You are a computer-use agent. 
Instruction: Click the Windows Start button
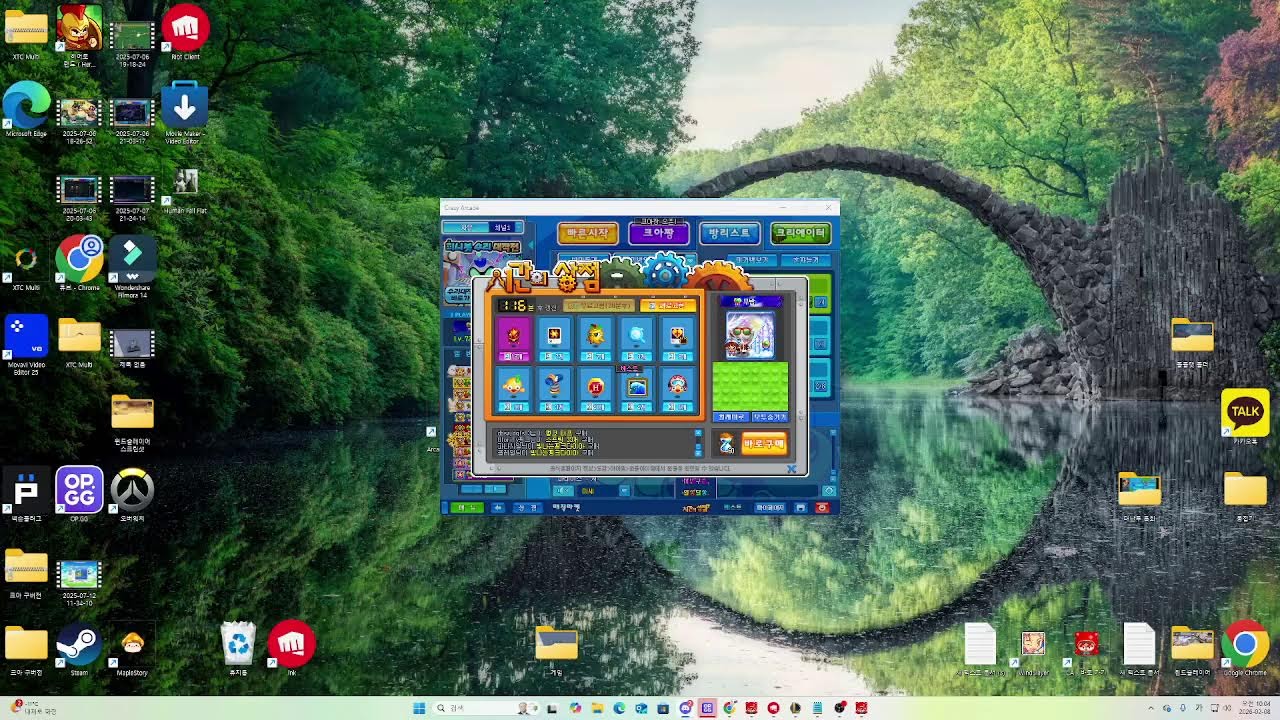pos(421,708)
